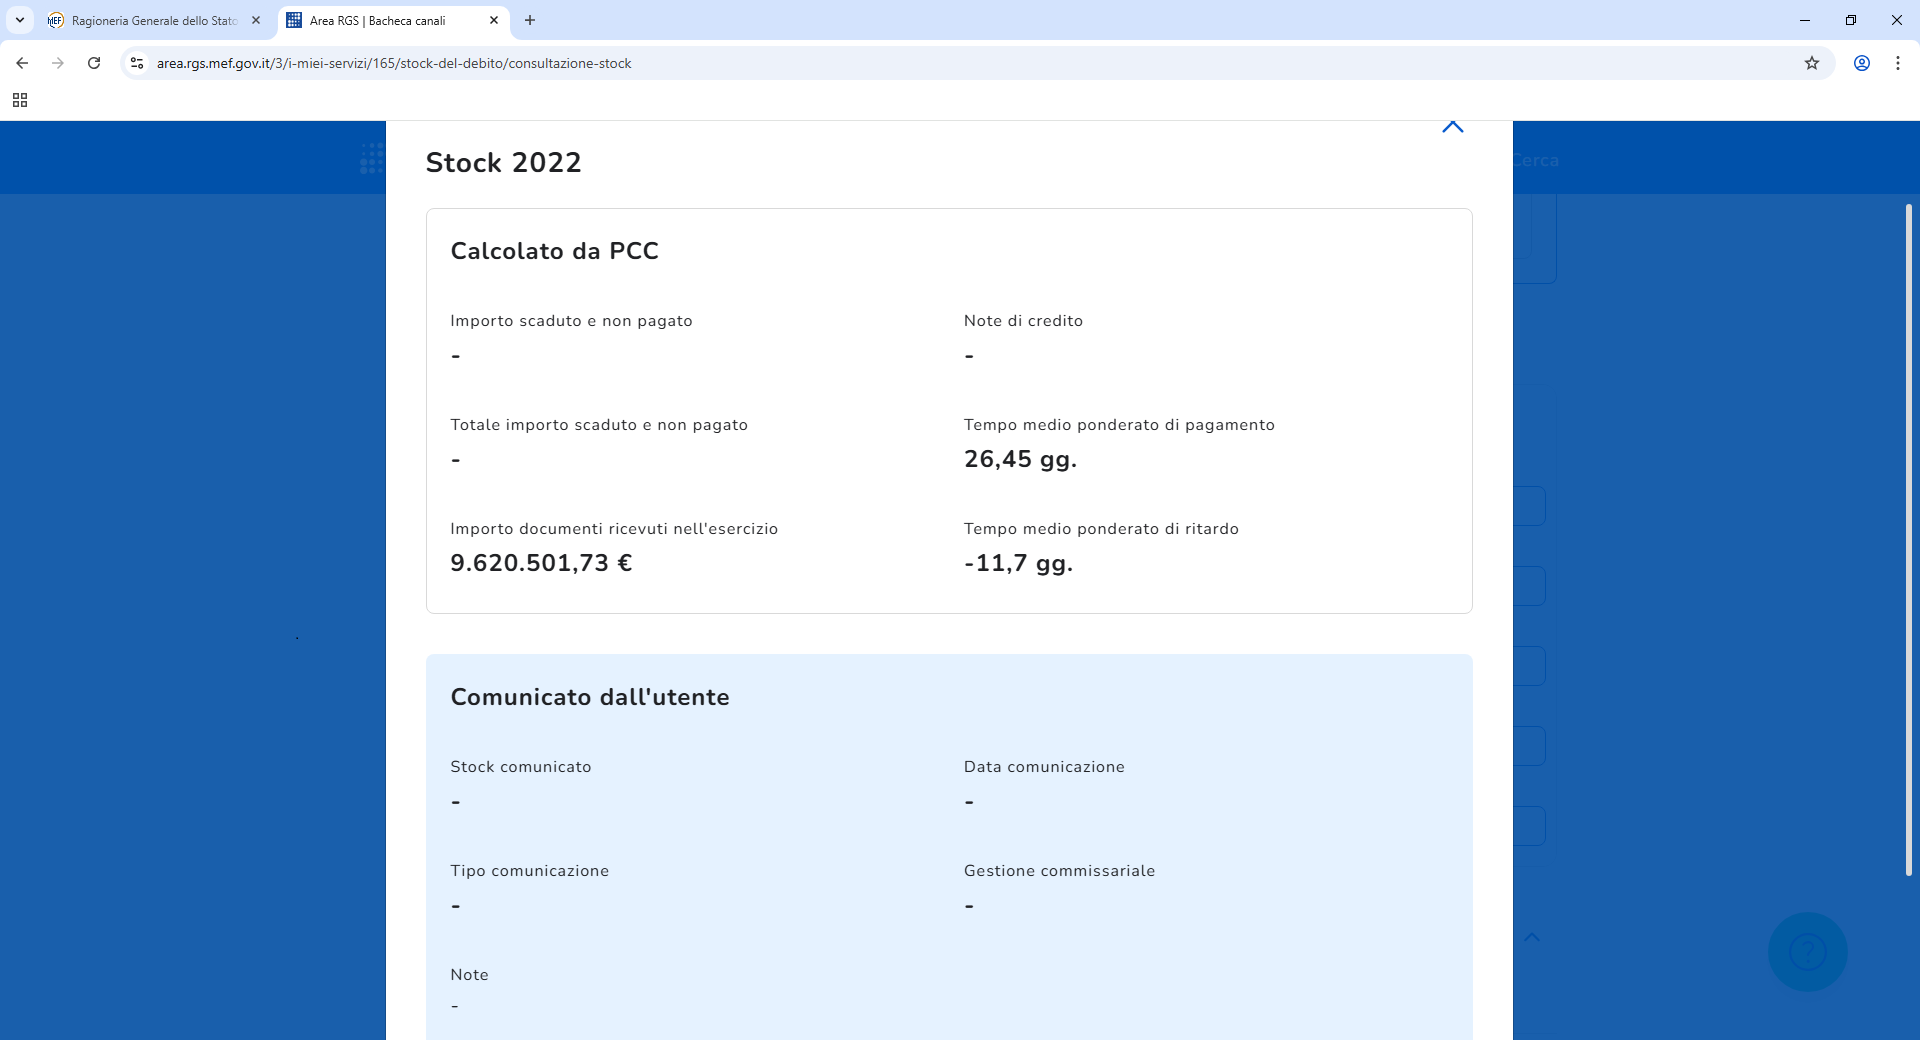Click the Note di credito label
Viewport: 1920px width, 1040px height.
(1023, 321)
